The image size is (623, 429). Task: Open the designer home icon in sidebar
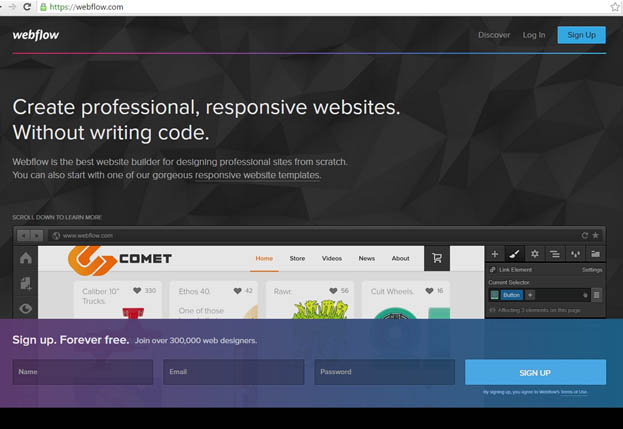pos(26,258)
